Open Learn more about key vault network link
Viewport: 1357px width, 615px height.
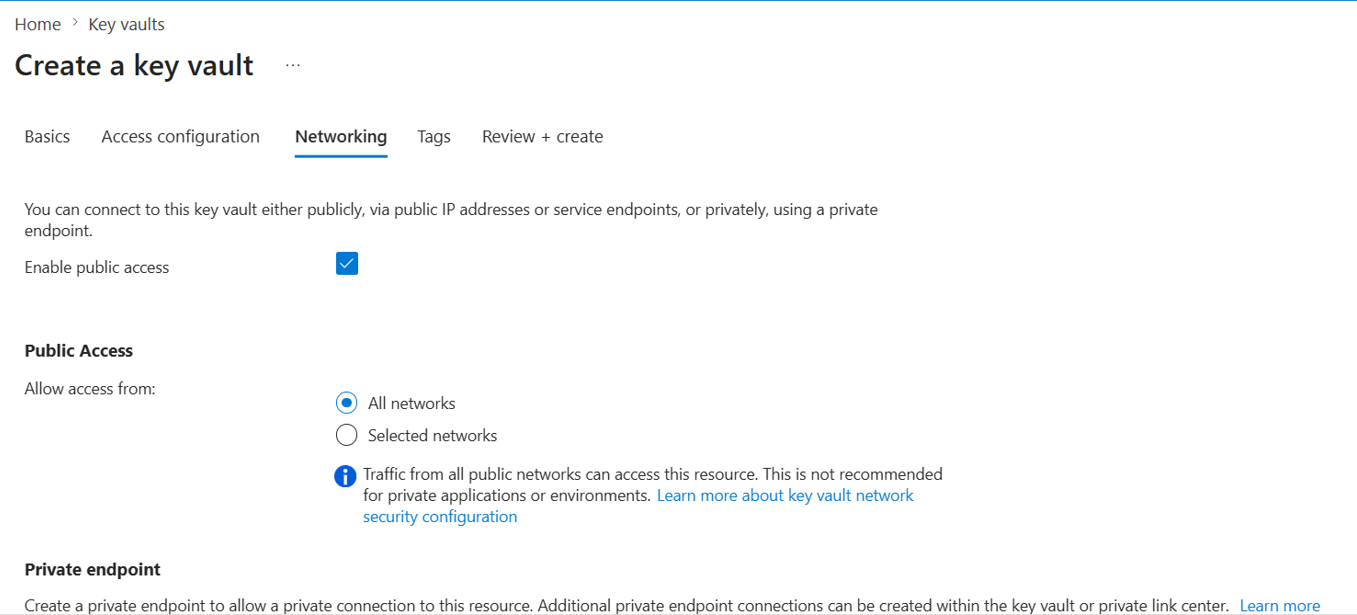coord(785,495)
